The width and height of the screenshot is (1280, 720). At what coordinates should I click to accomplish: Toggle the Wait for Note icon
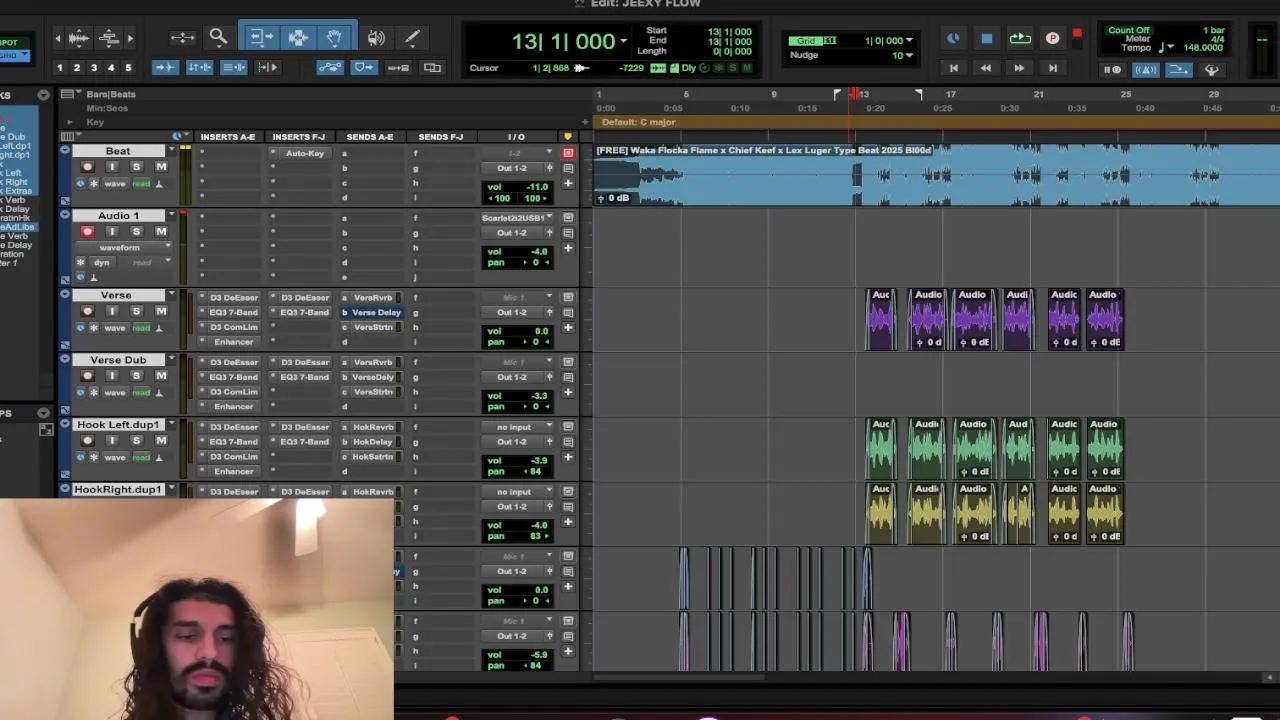tap(1112, 70)
